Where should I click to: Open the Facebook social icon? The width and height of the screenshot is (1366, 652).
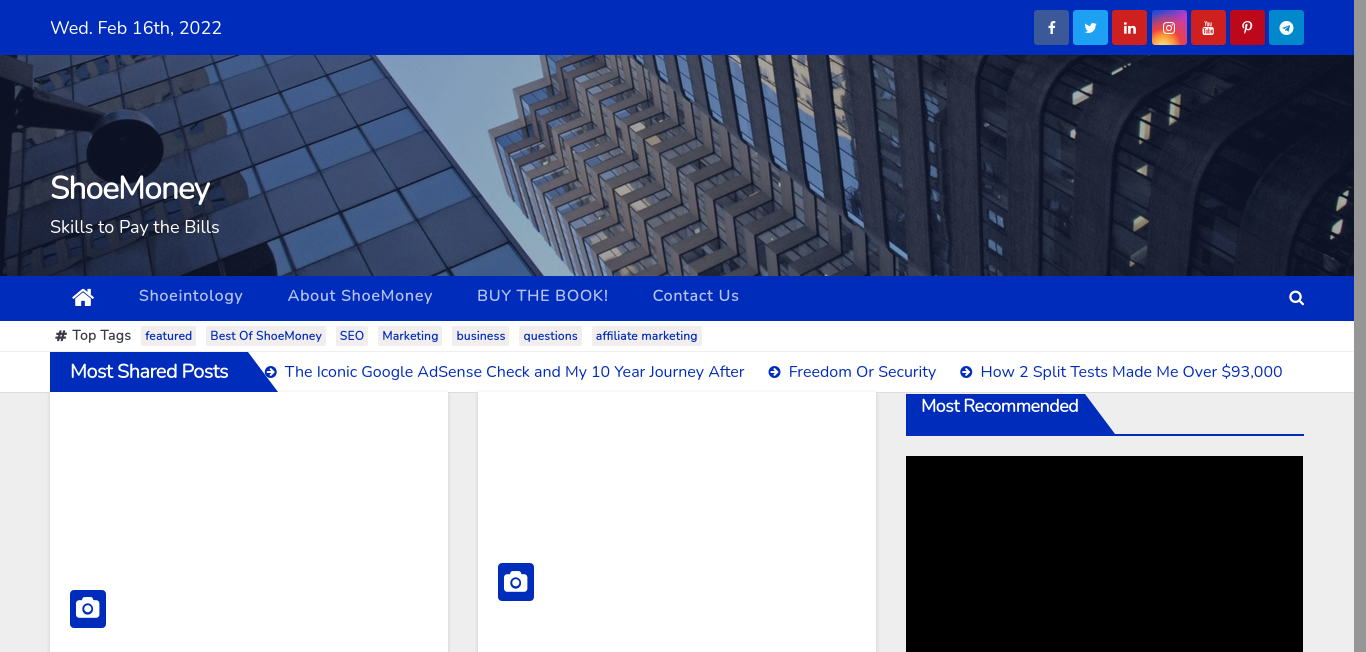point(1051,28)
